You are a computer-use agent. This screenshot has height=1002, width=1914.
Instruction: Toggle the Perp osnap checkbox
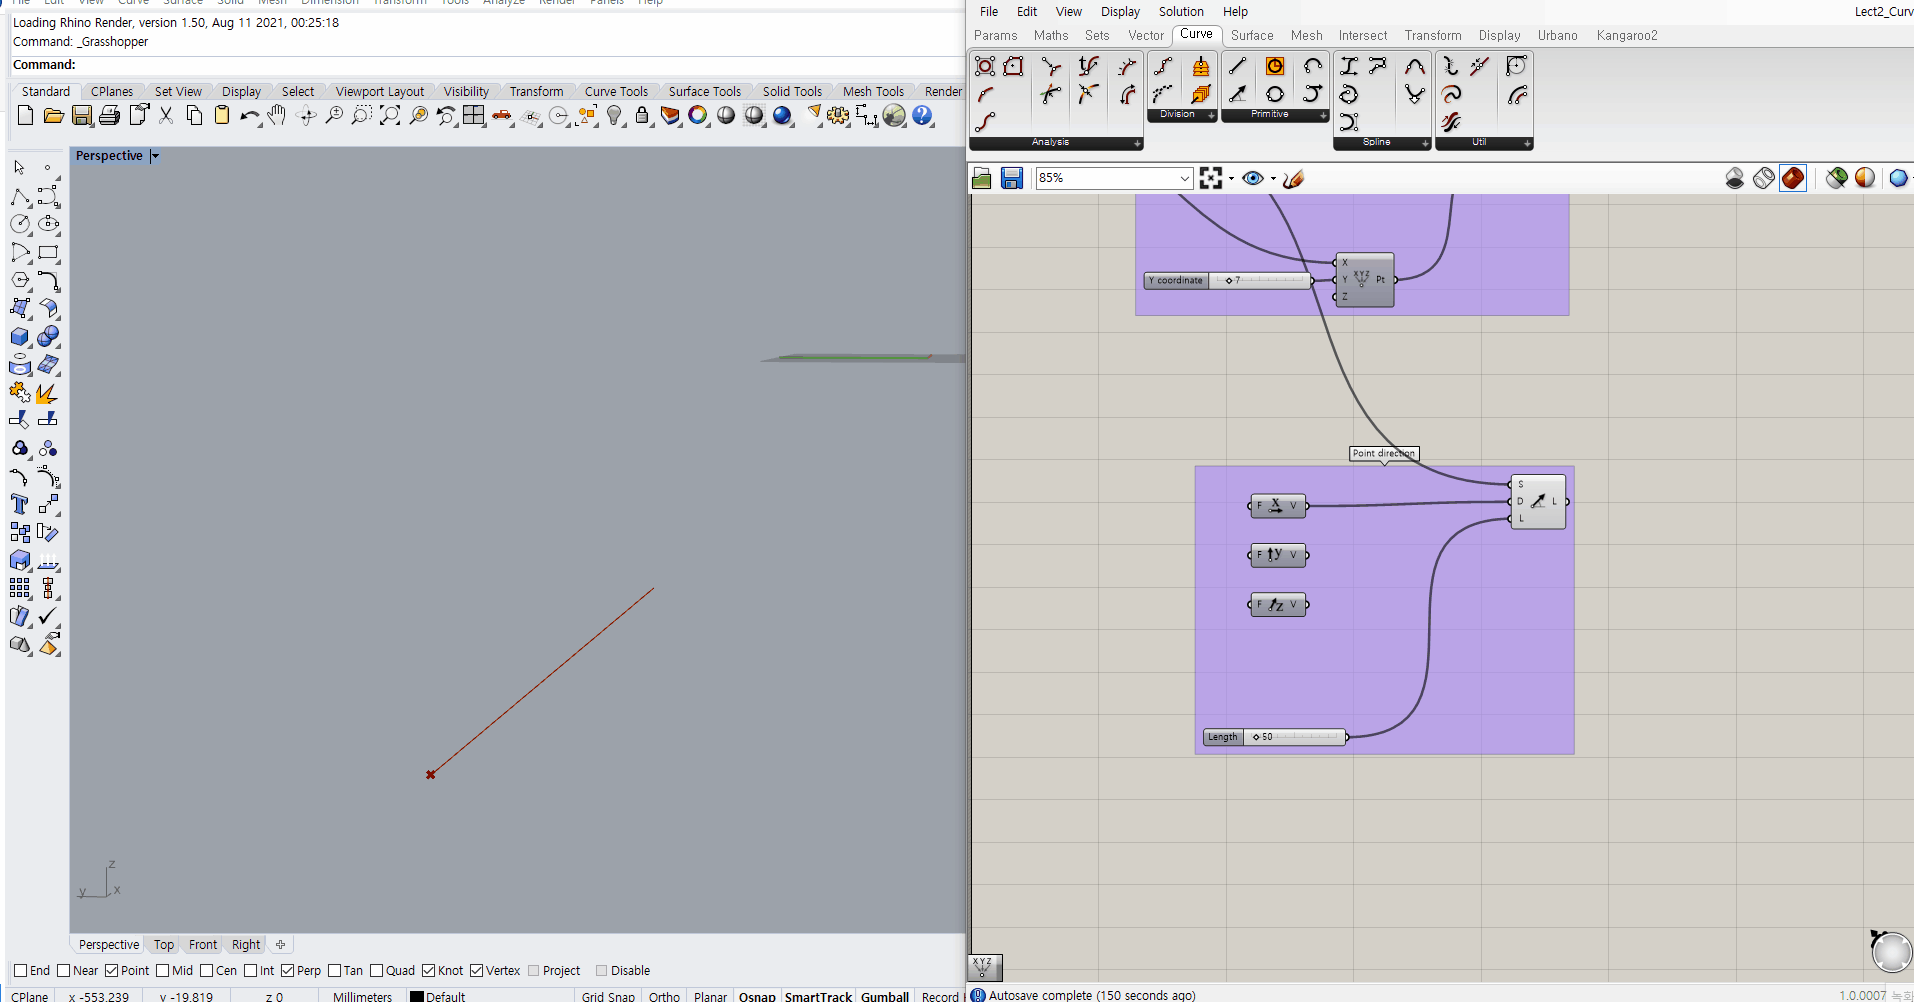[288, 970]
